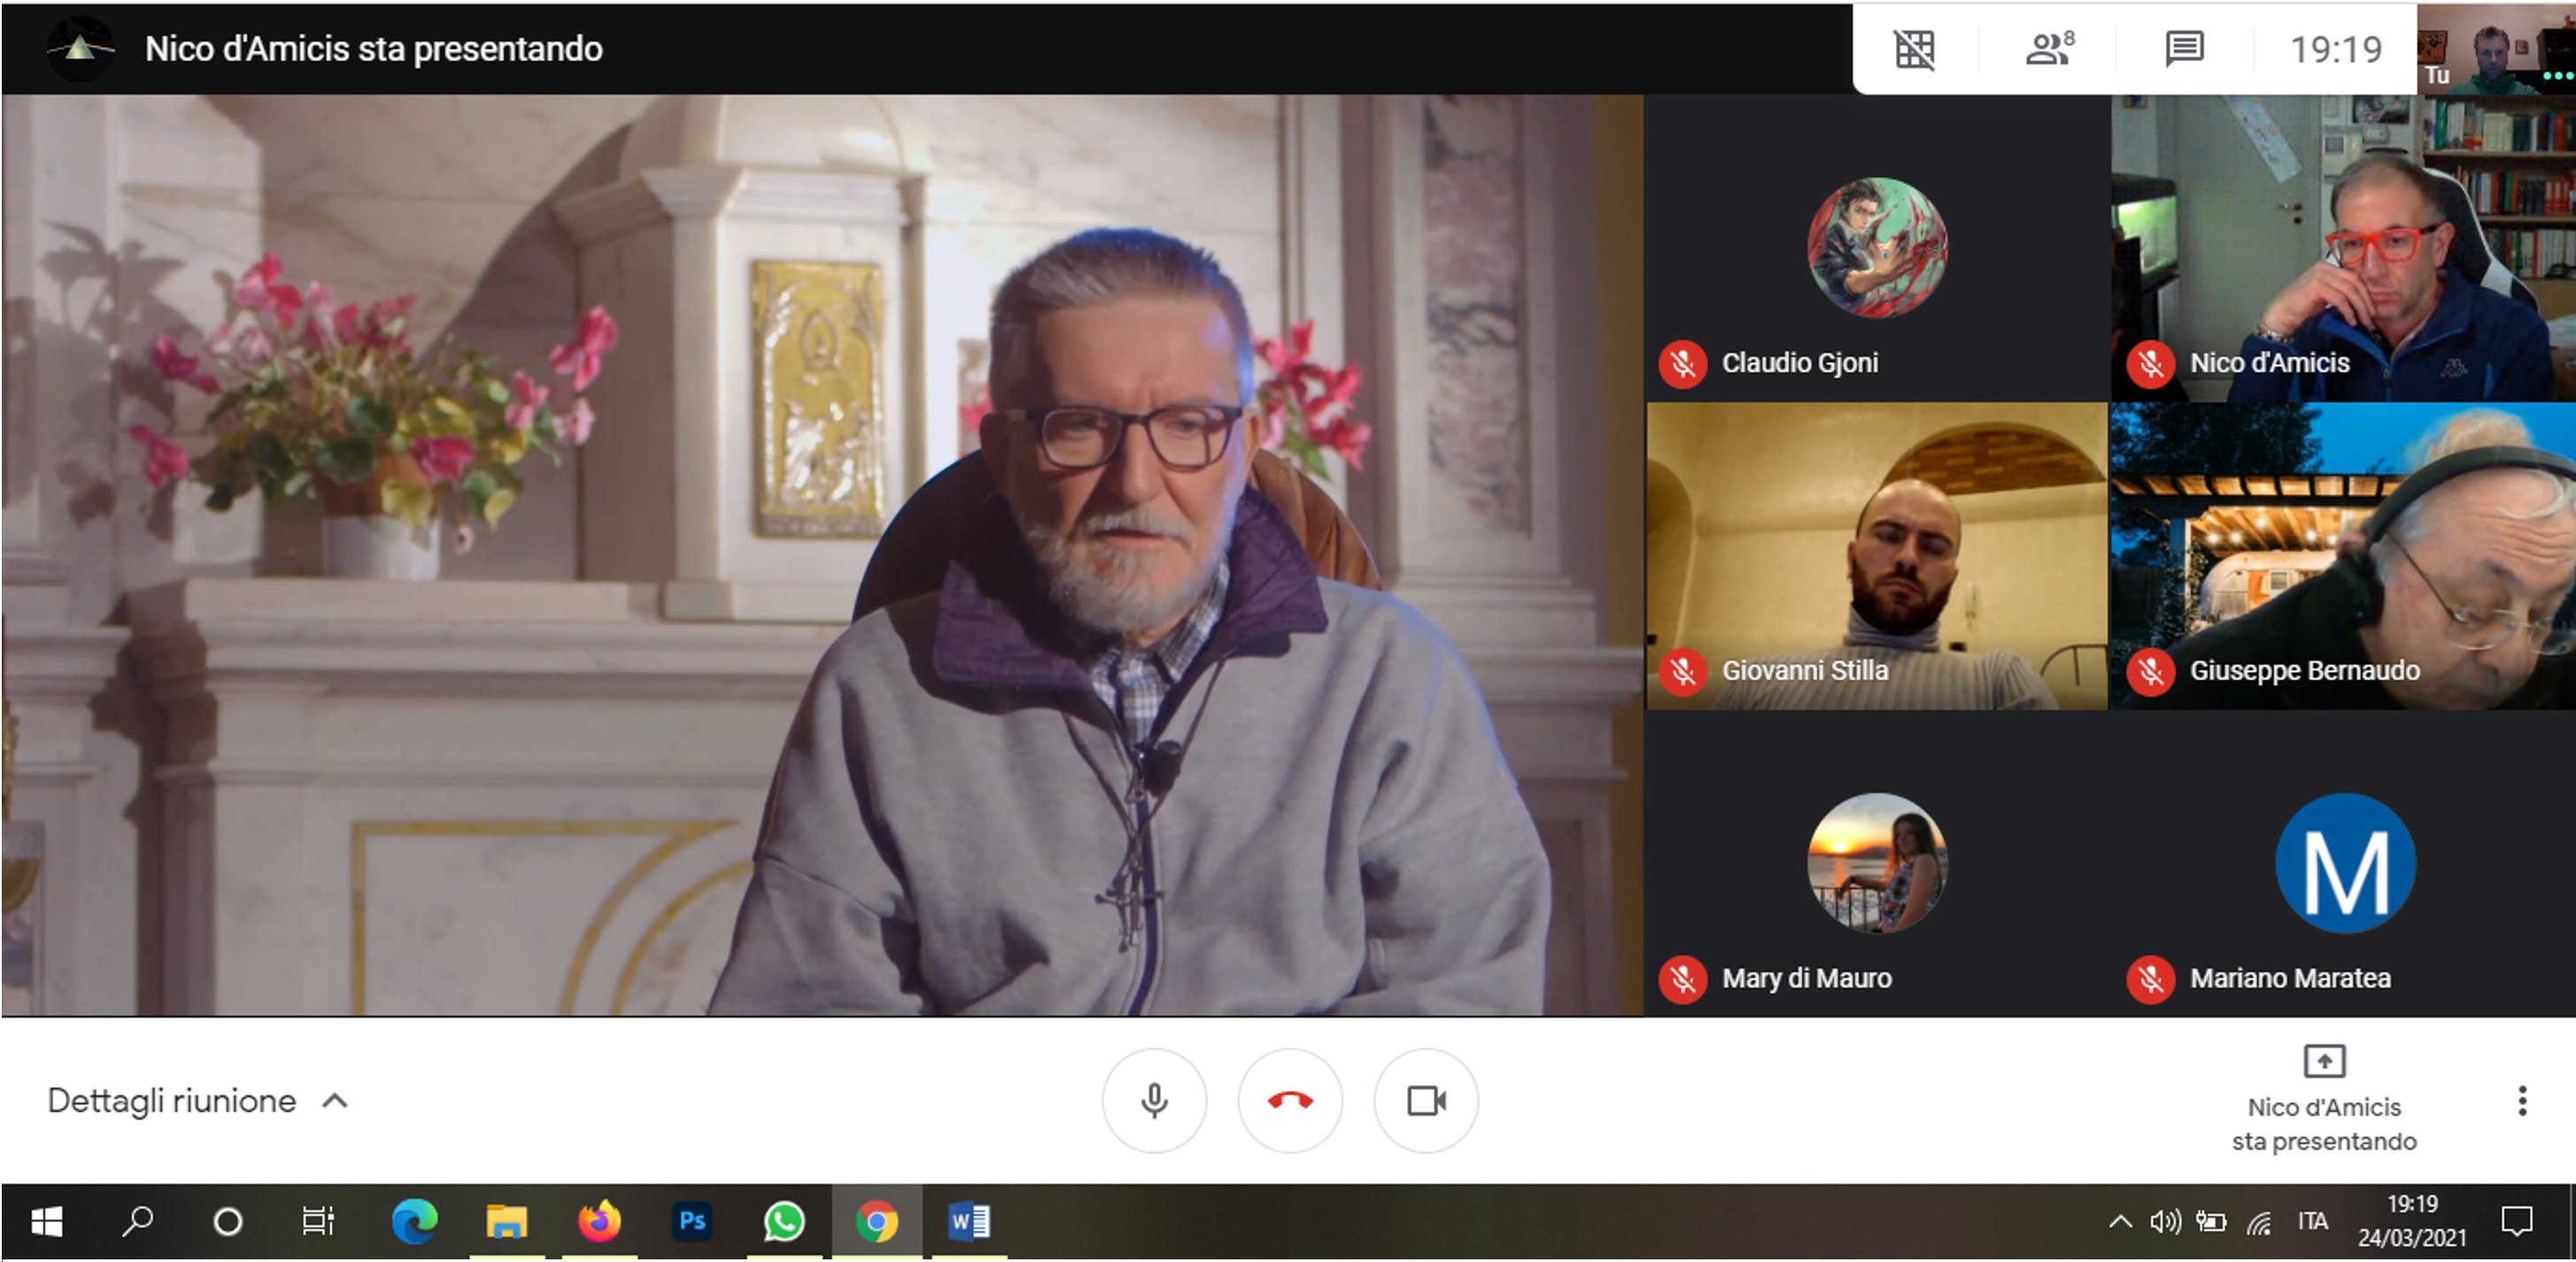Open Cortana circle icon in taskbar
The height and width of the screenshot is (1262, 2576).
228,1221
